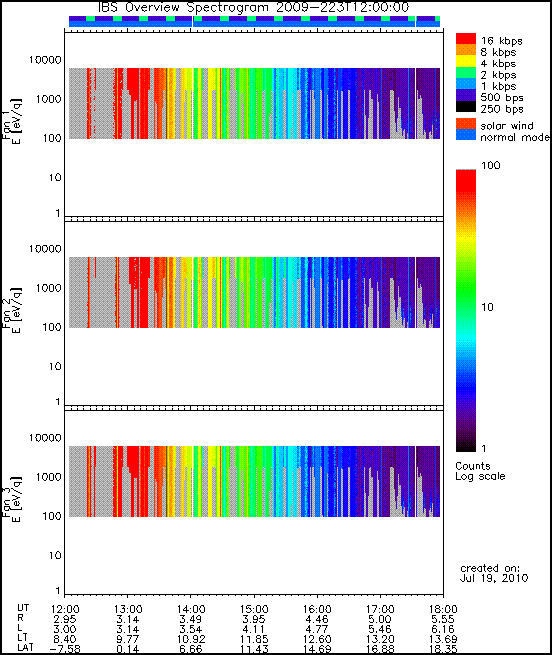Click the solar wind mode swatch
552x655 pixels.
click(x=466, y=124)
